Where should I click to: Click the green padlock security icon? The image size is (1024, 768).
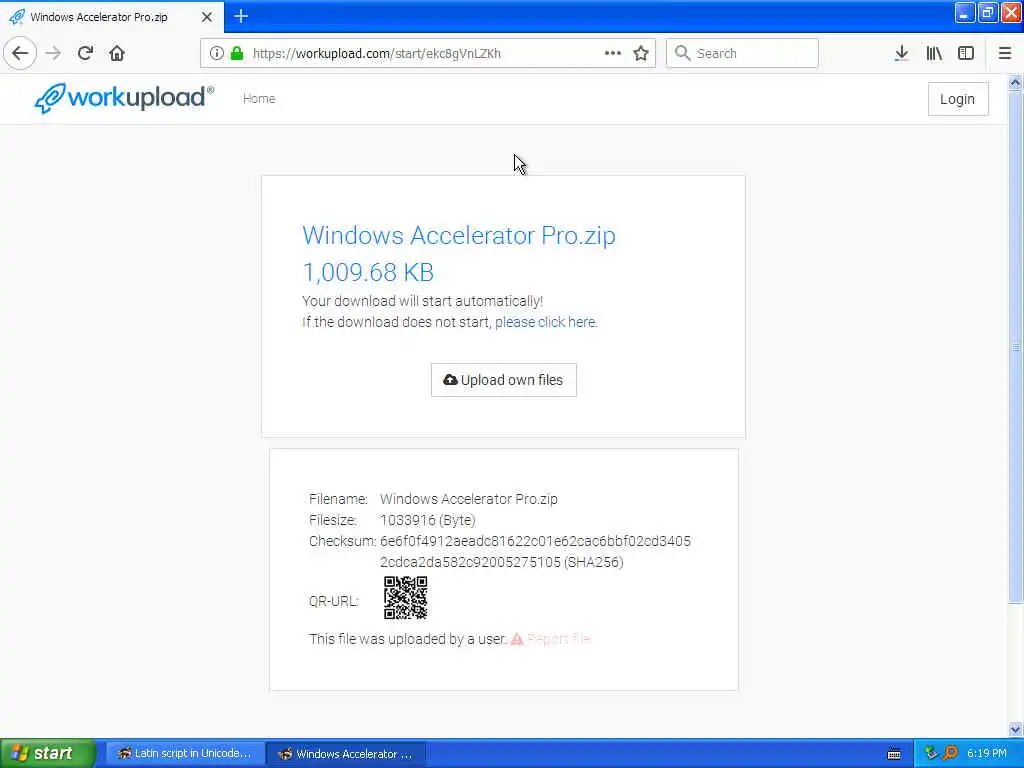point(237,53)
